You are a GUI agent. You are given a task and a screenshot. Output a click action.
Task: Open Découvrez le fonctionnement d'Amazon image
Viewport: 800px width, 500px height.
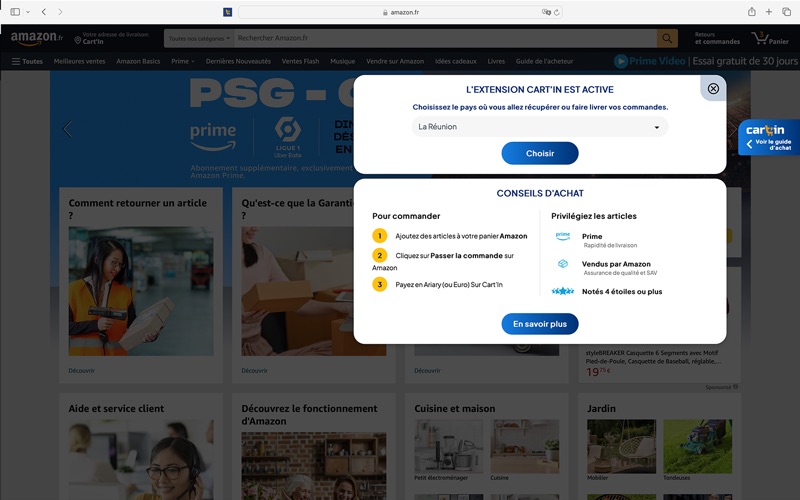click(314, 466)
